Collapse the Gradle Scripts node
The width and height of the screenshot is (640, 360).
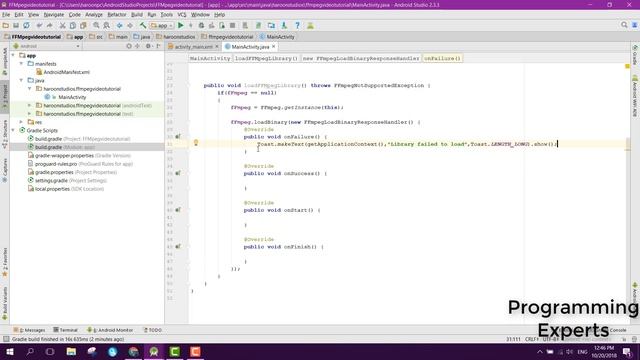tap(13, 130)
